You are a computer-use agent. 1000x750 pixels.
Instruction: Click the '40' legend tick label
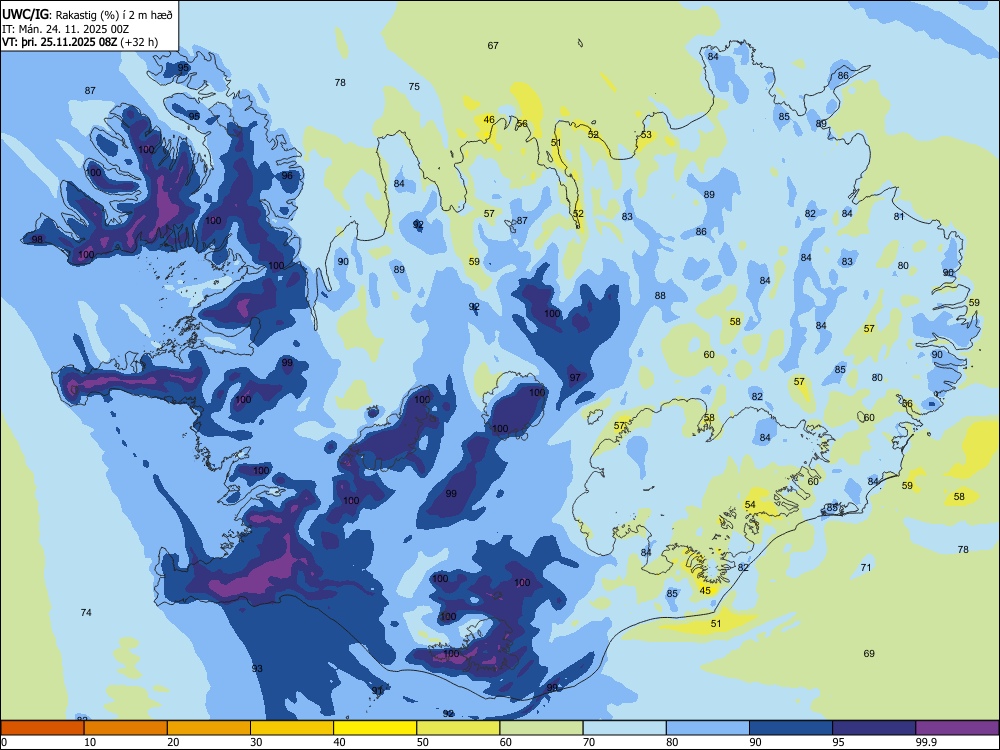(x=339, y=742)
